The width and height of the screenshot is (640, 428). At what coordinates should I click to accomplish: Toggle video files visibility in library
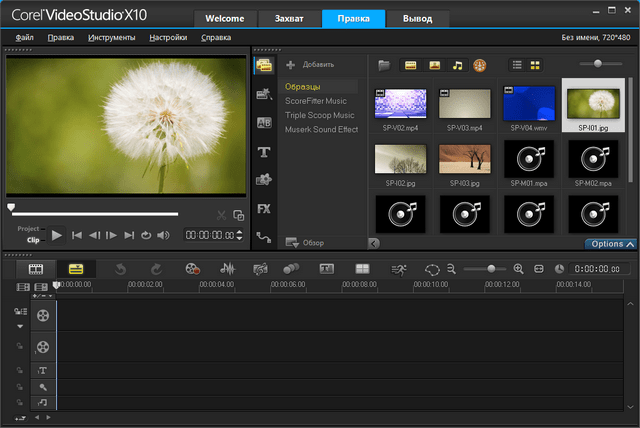click(410, 65)
